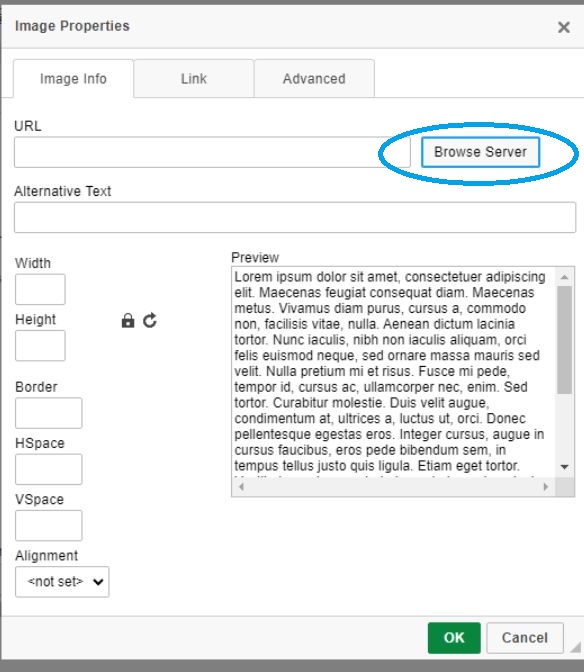The height and width of the screenshot is (672, 584).
Task: Confirm with the green OK button
Action: tap(454, 638)
